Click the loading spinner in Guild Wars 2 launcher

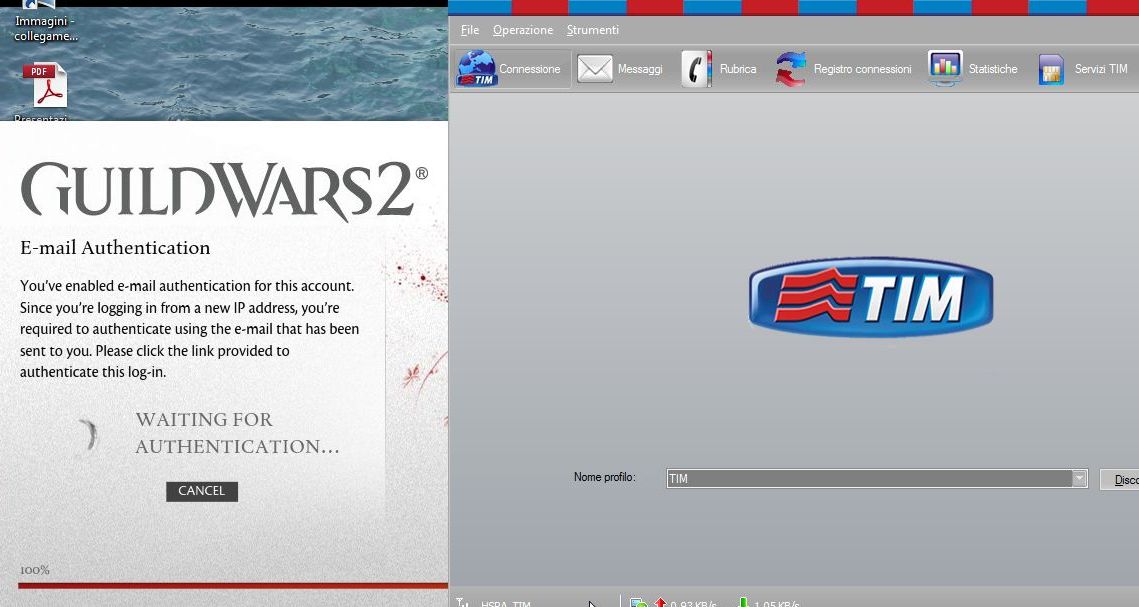(90, 435)
